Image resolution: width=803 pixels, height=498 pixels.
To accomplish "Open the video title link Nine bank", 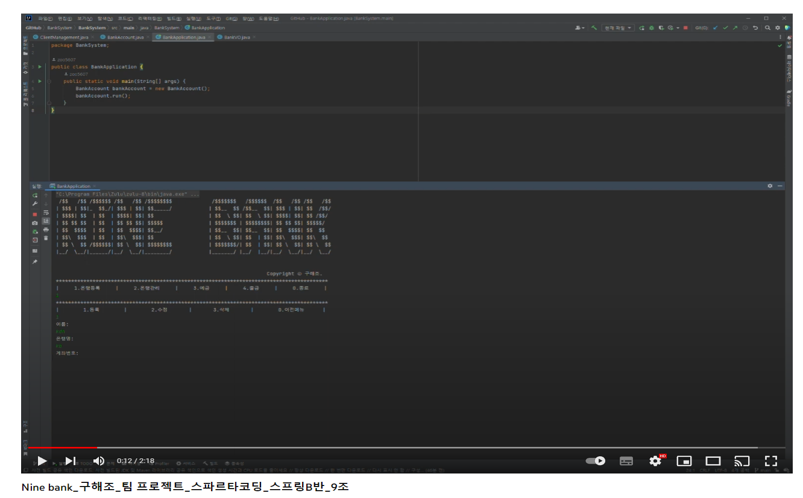I will click(185, 487).
